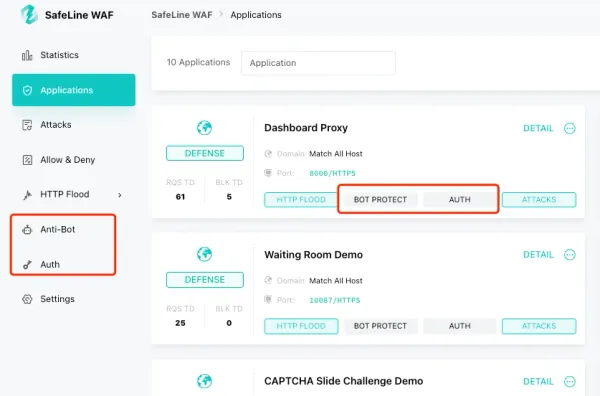Click BOT PROTECT on Dashboard Proxy
600x396 pixels.
(x=380, y=200)
